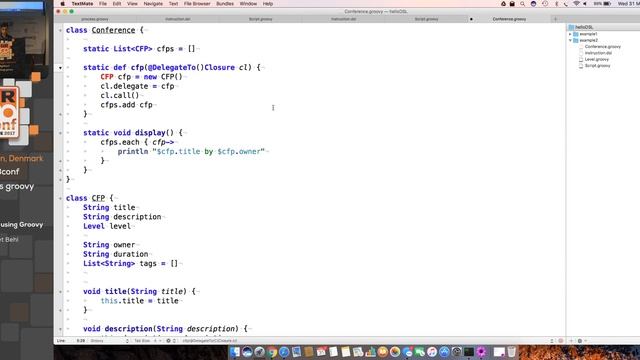The image size is (640, 360).
Task: Open the Time Machine menu bar icon
Action: [x=545, y=4]
